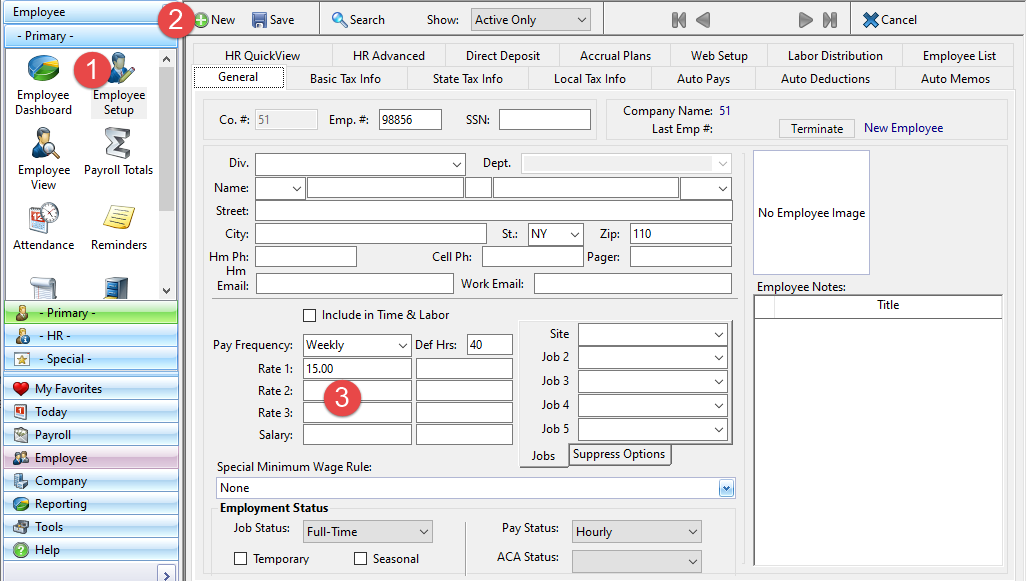Click into the Rate 1 field
1027x581 pixels.
[357, 368]
